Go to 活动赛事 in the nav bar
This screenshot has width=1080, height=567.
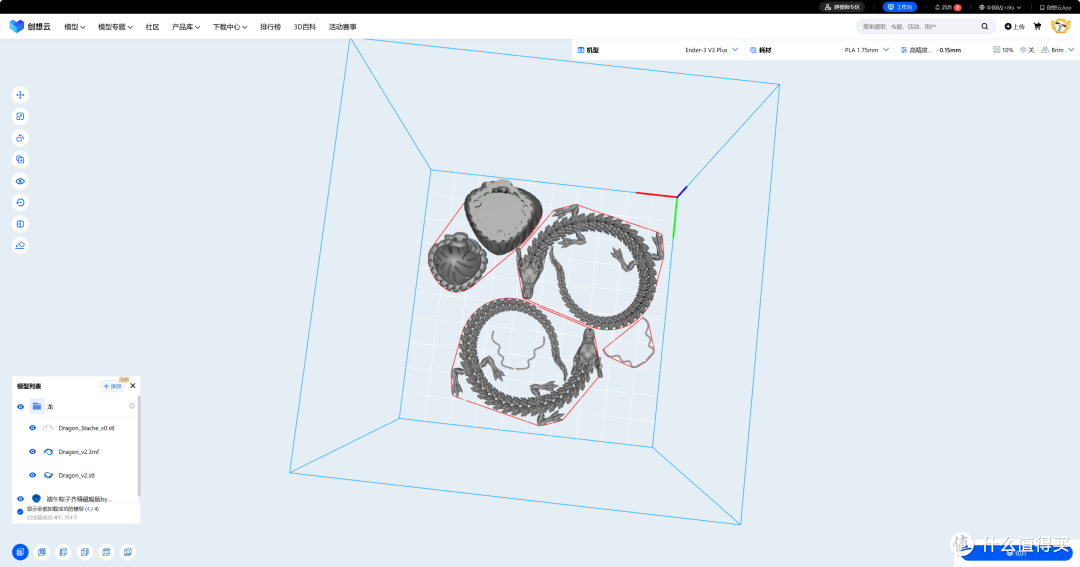[x=342, y=27]
